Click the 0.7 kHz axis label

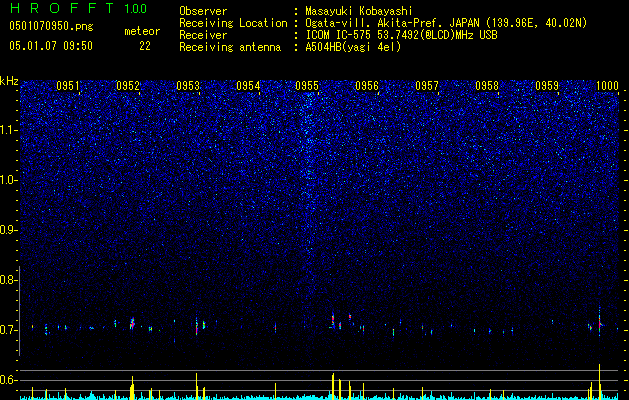click(9, 330)
